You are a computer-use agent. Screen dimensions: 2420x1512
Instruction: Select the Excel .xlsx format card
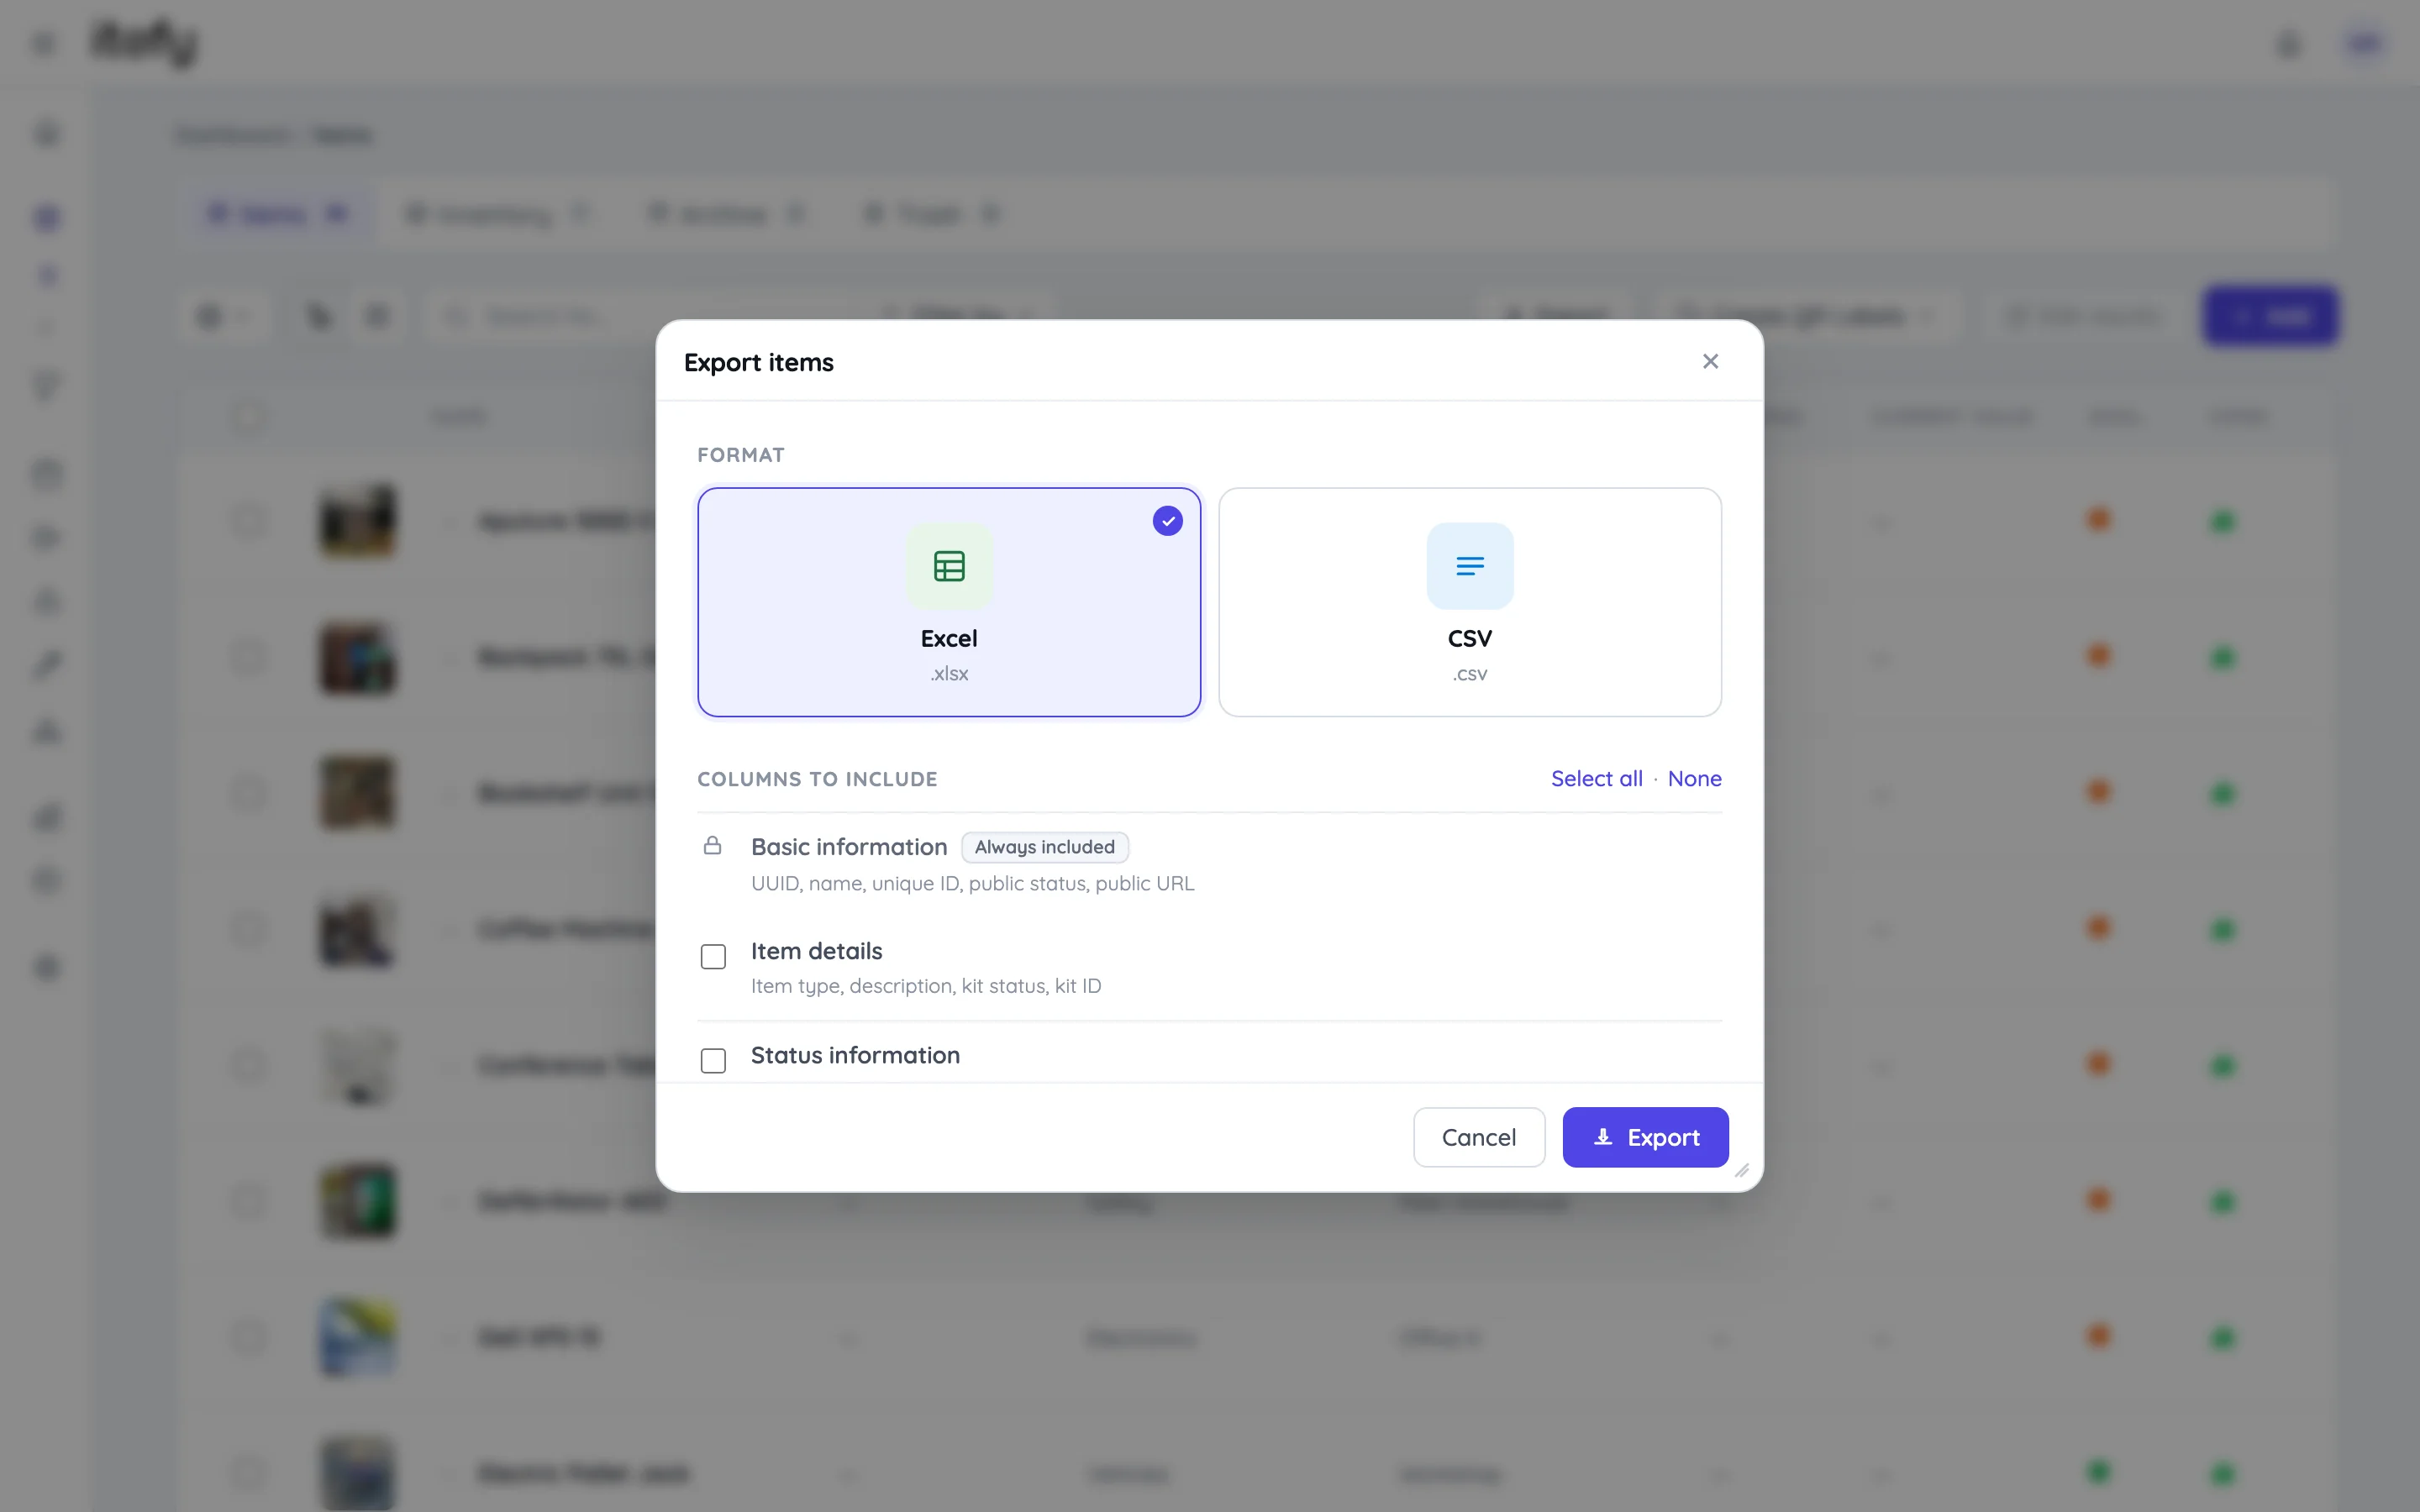[x=949, y=602]
